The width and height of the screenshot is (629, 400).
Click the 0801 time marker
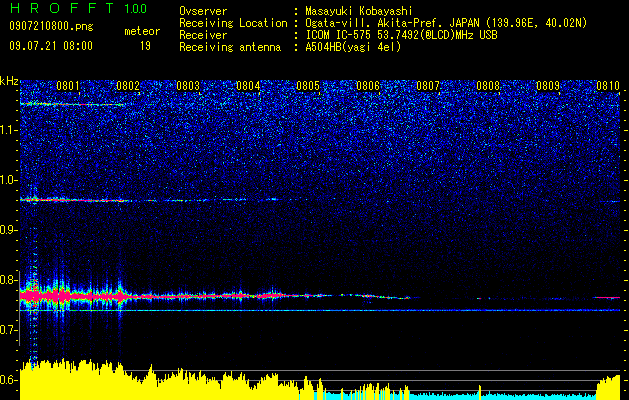tap(68, 85)
